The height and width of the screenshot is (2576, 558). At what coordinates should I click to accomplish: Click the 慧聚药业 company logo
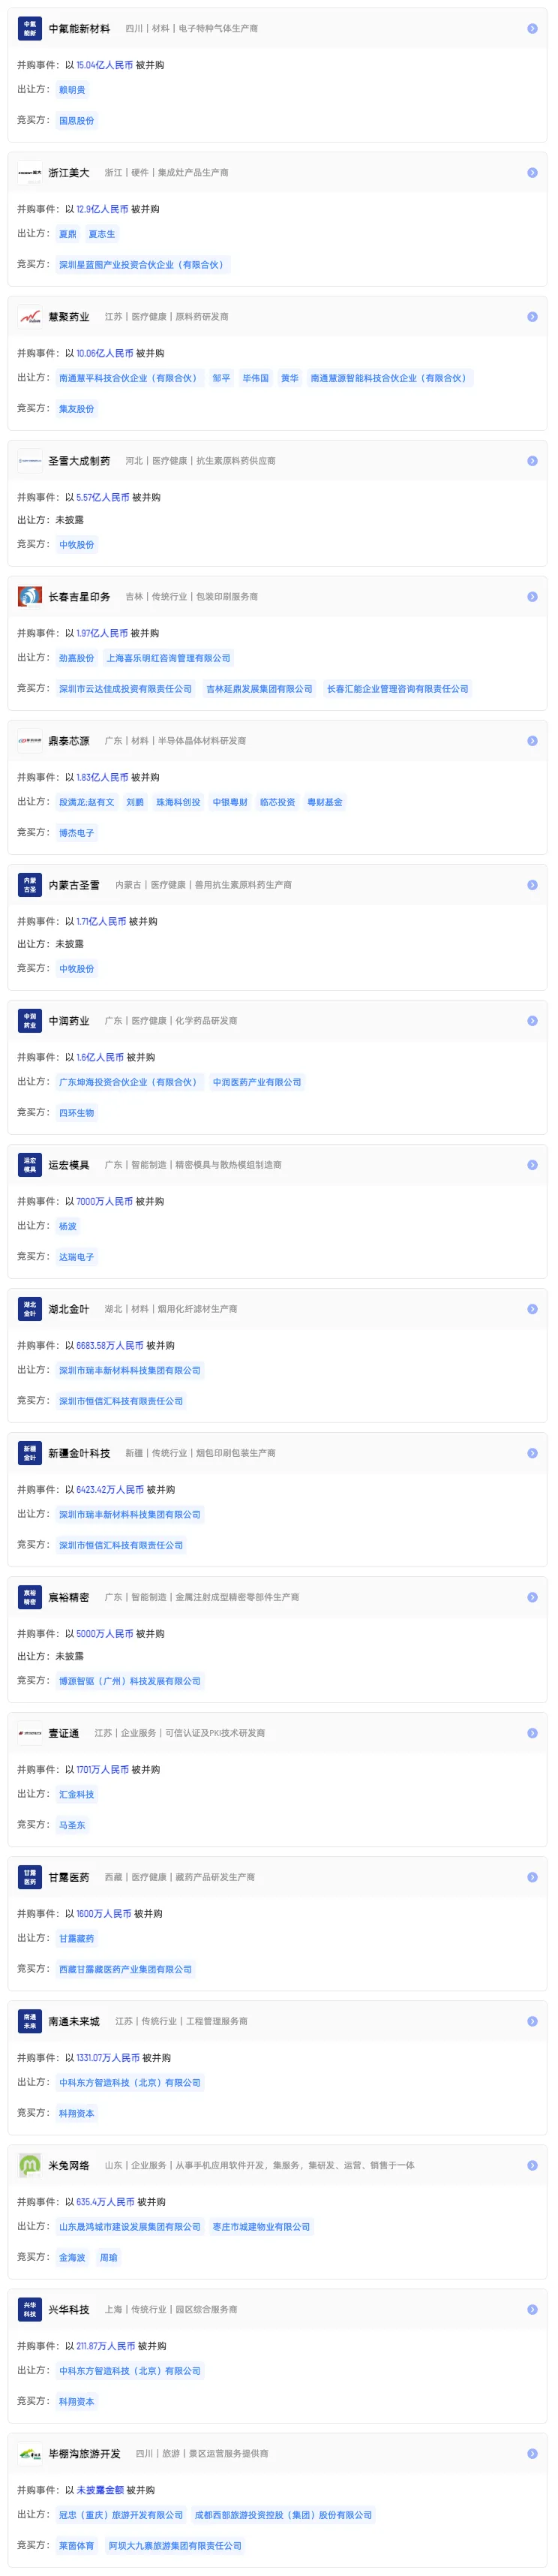30,317
